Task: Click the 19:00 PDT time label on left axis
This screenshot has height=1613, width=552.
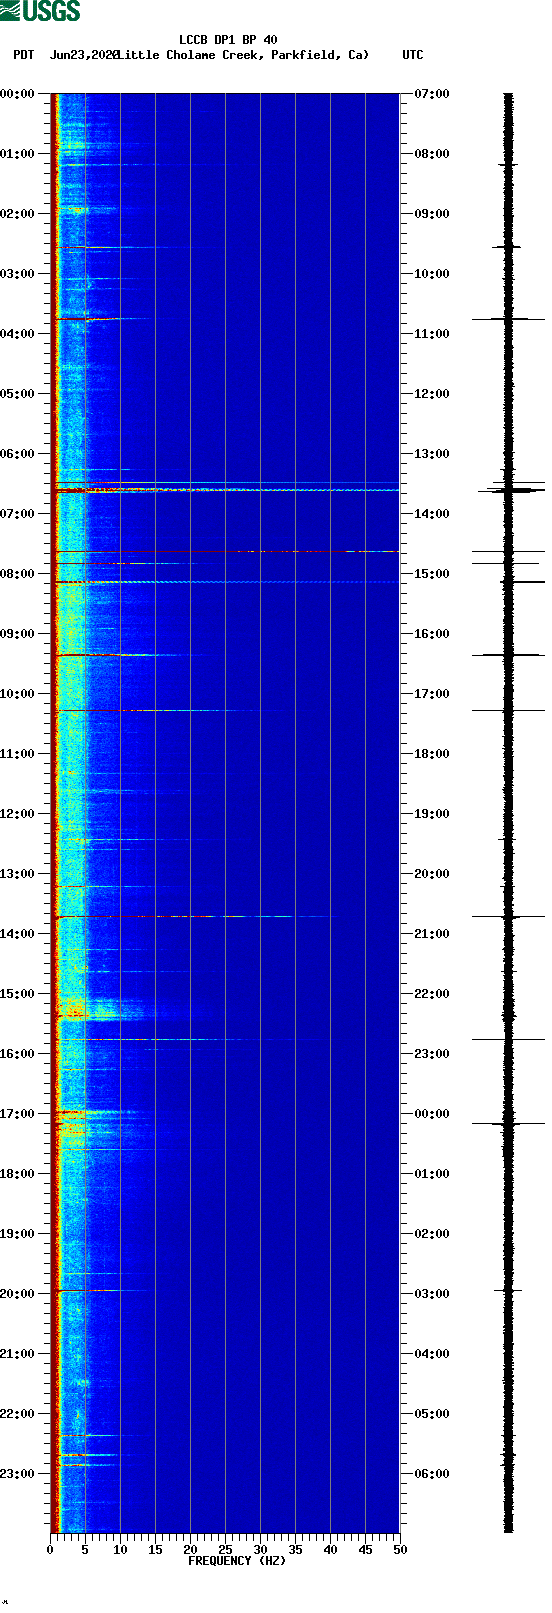Action: click(x=18, y=1234)
